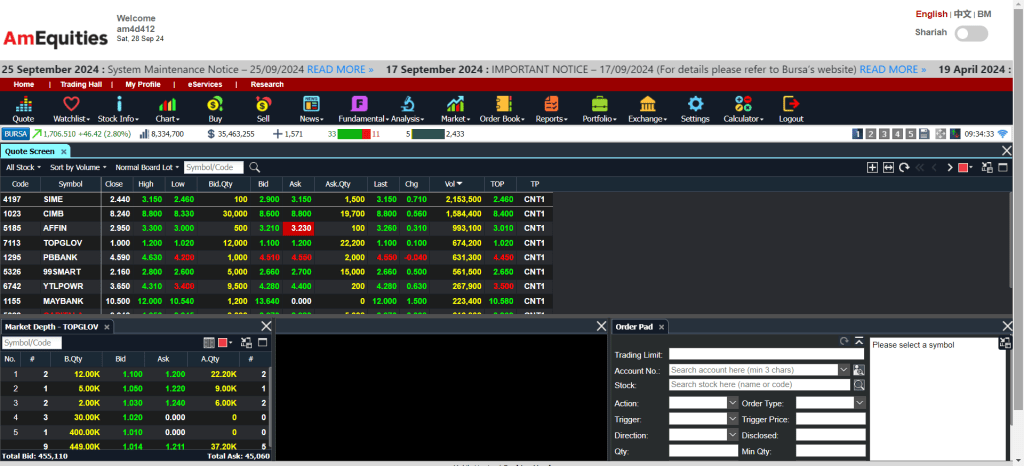Viewport: 1024px width, 466px height.
Task: Switch to workspace layout 2
Action: coord(871,134)
